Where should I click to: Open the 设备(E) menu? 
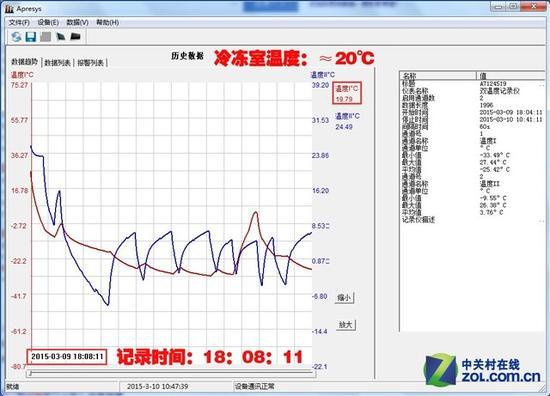tap(48, 22)
